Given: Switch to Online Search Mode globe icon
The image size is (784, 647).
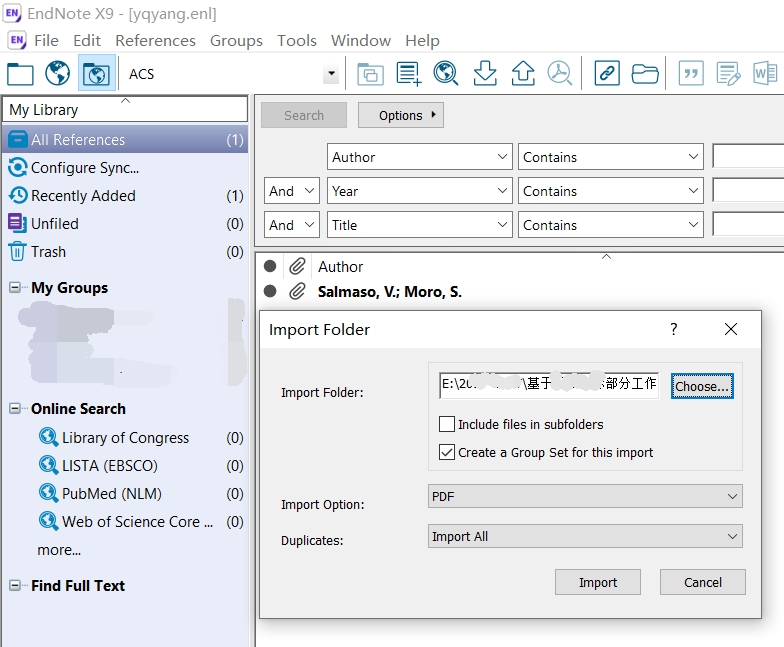Looking at the screenshot, I should point(58,73).
